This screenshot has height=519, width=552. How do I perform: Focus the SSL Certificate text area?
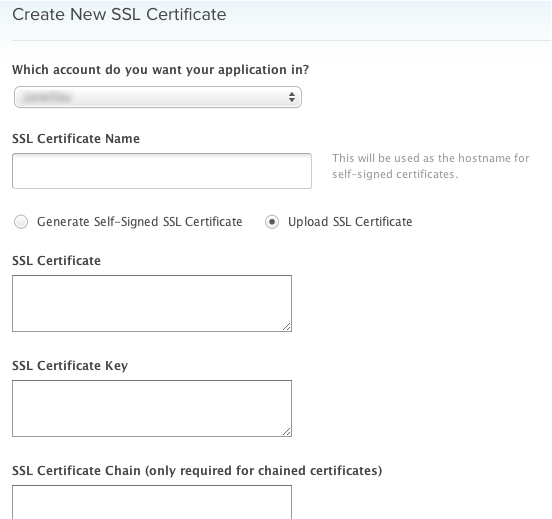click(x=152, y=304)
